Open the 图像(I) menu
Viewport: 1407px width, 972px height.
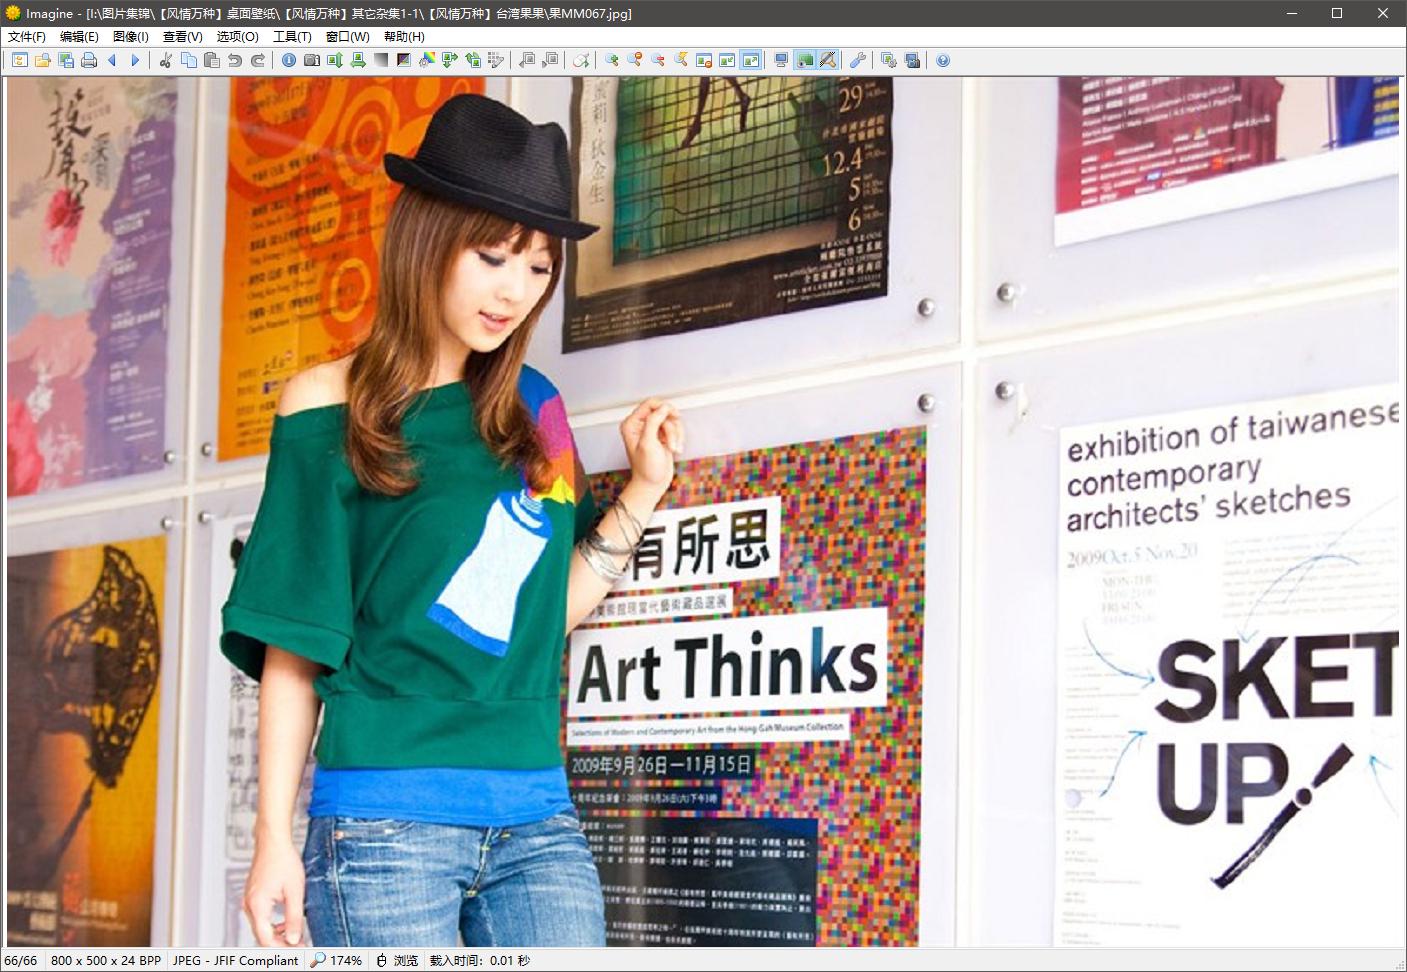[x=131, y=37]
